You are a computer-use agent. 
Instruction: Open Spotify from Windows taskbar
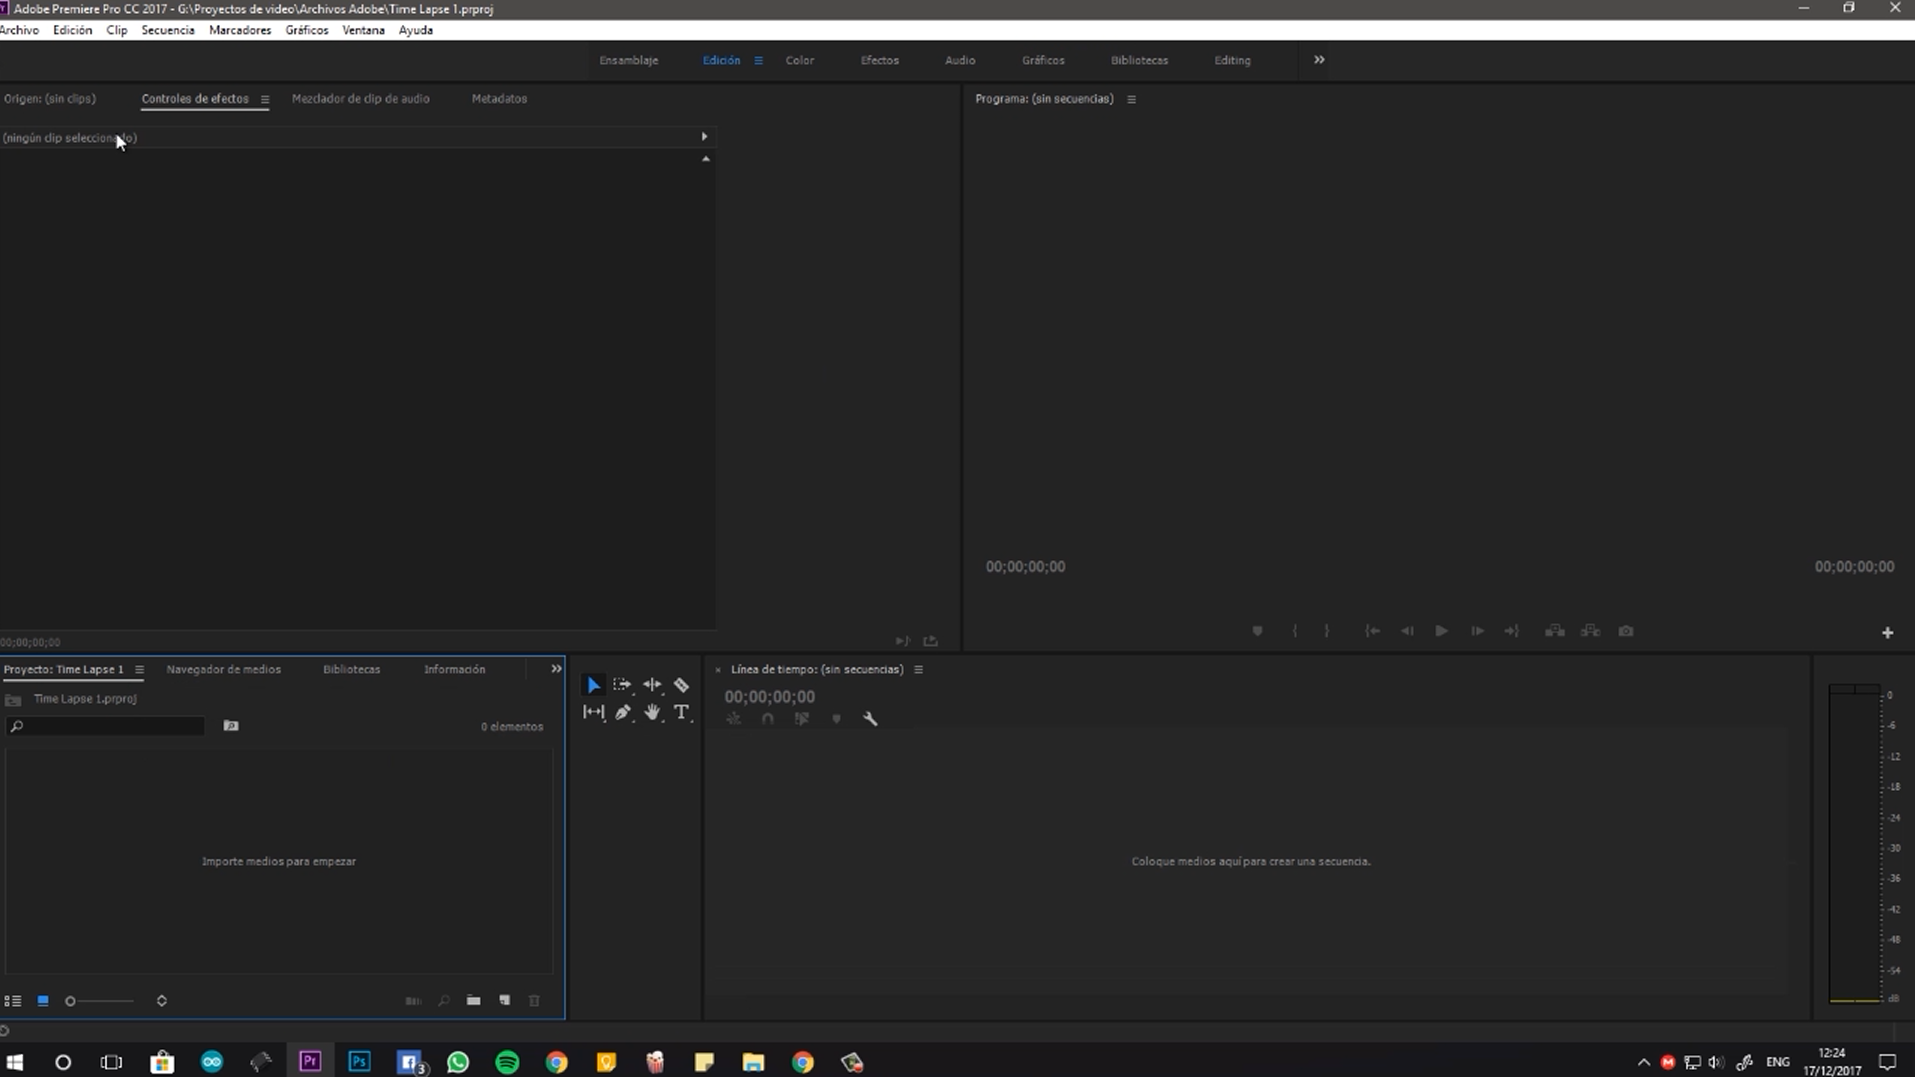pos(507,1062)
